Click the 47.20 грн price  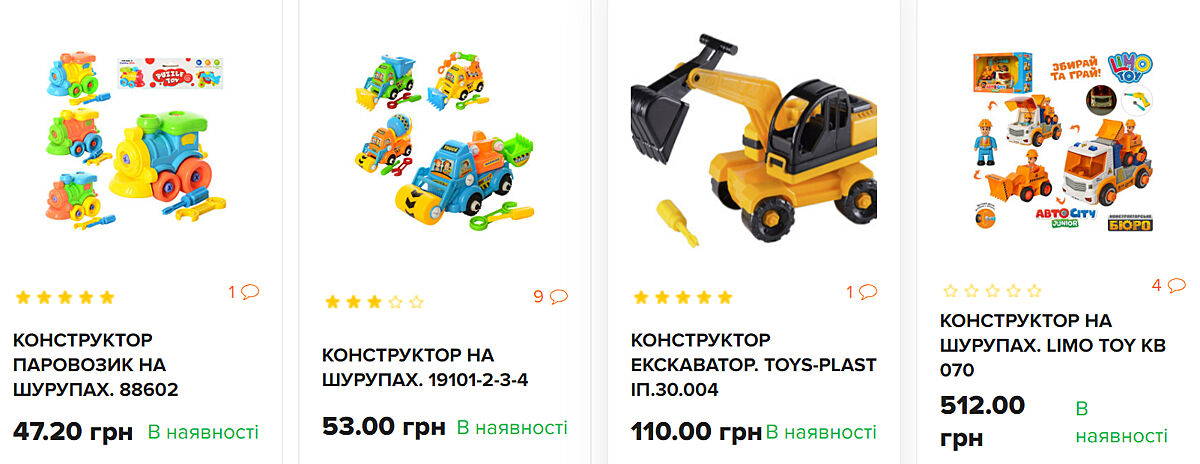coord(73,432)
